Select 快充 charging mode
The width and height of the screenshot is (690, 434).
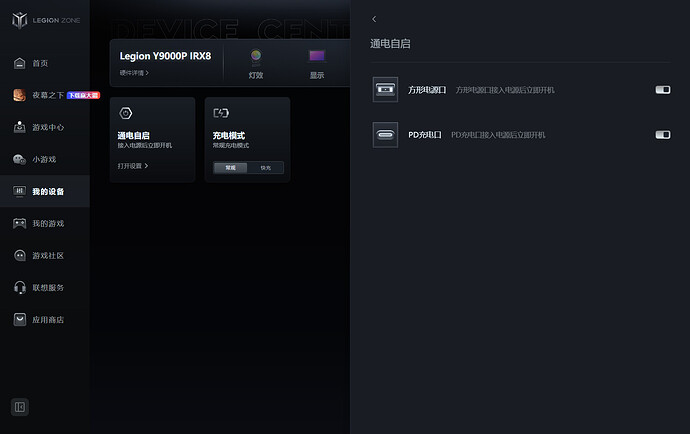pyautogui.click(x=265, y=168)
